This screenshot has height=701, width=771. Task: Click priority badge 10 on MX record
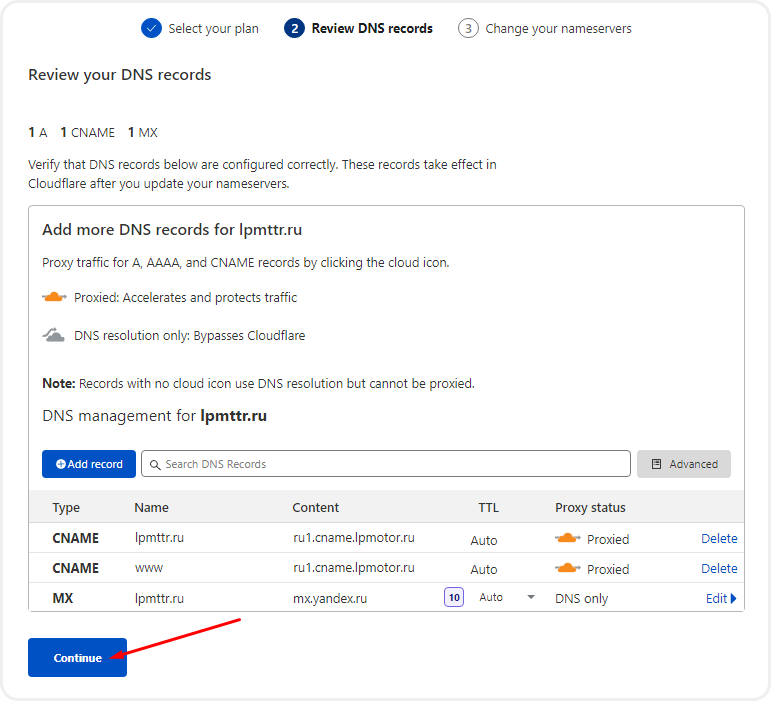pos(454,598)
